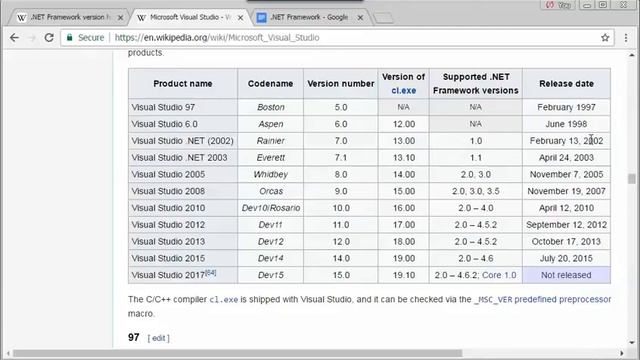Click vertical scrollbar thumb
Image resolution: width=640 pixels, height=360 pixels.
(x=632, y=179)
